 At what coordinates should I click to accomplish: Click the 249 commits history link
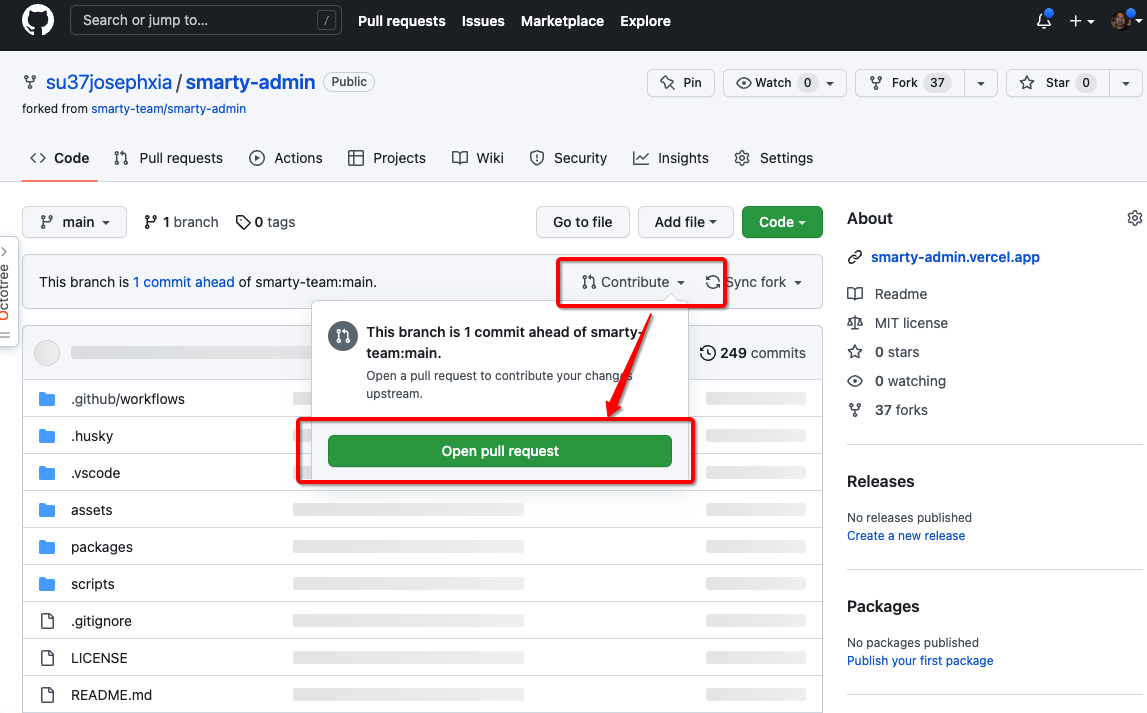[752, 352]
